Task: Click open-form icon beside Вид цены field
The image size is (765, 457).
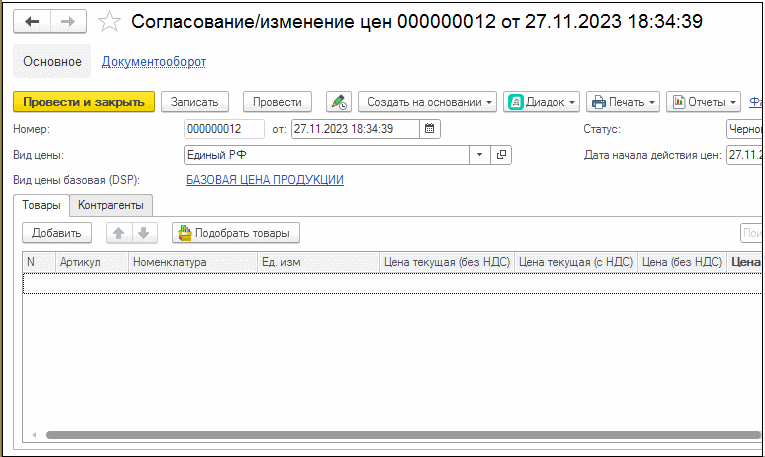Action: [x=501, y=155]
